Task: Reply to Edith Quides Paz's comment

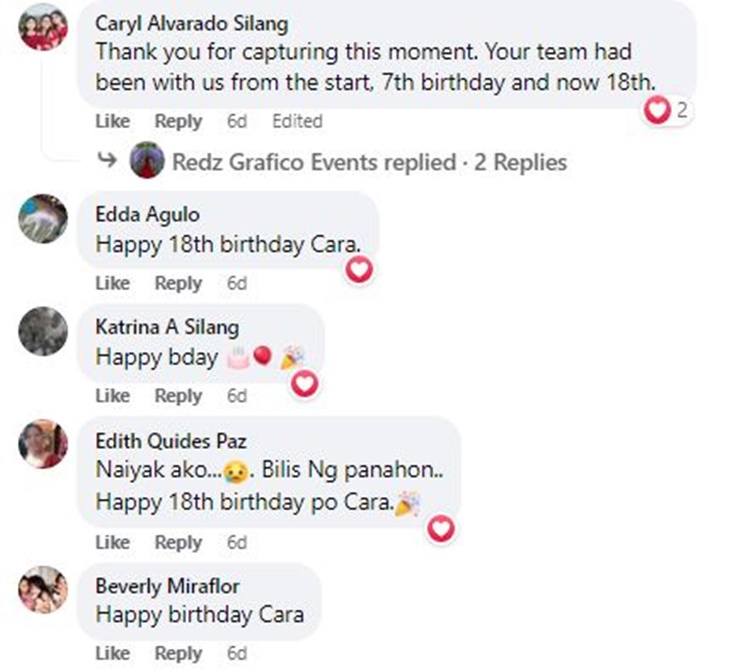Action: (178, 542)
